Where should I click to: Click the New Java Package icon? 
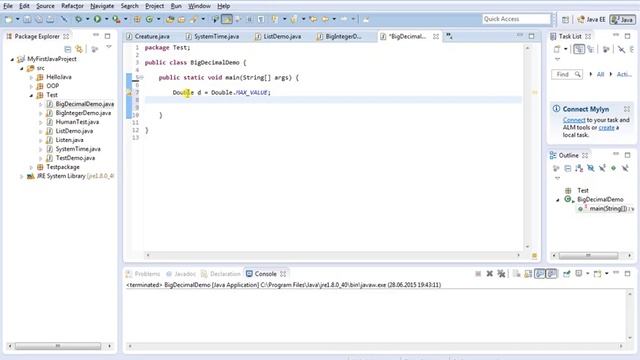pos(138,19)
